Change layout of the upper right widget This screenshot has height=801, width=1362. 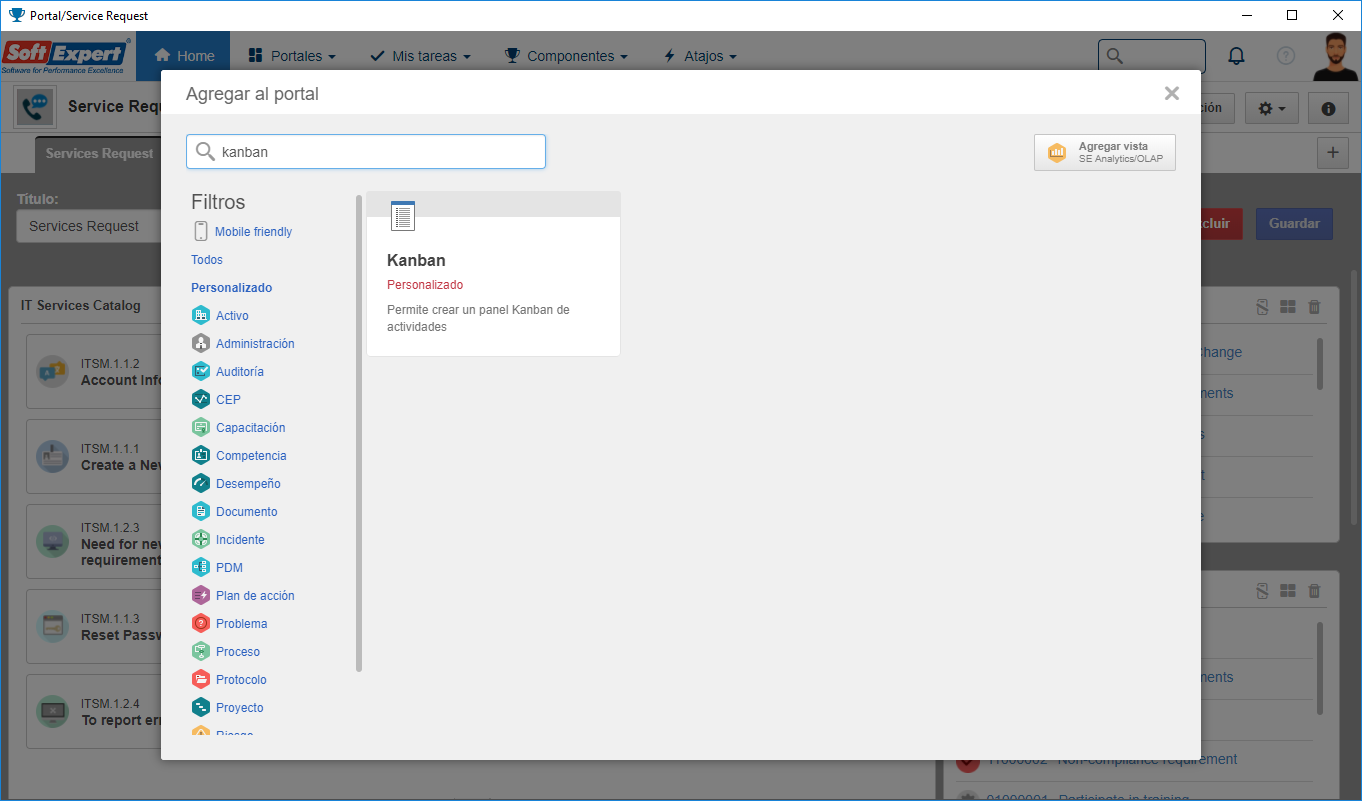[x=1288, y=308]
